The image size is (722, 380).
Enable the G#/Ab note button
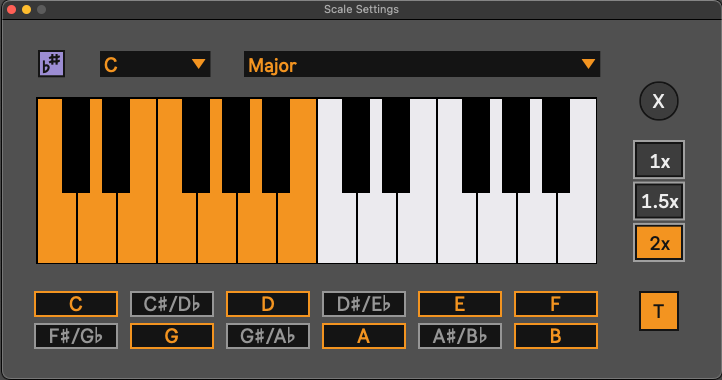pyautogui.click(x=268, y=336)
